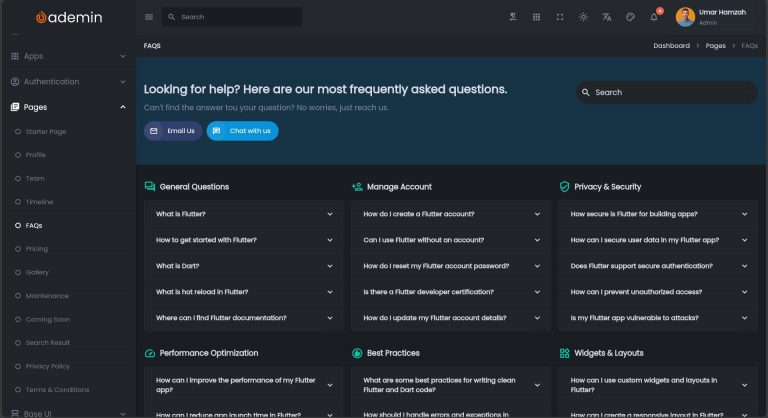
Task: Collapse the Pages sidebar menu
Action: tap(68, 107)
